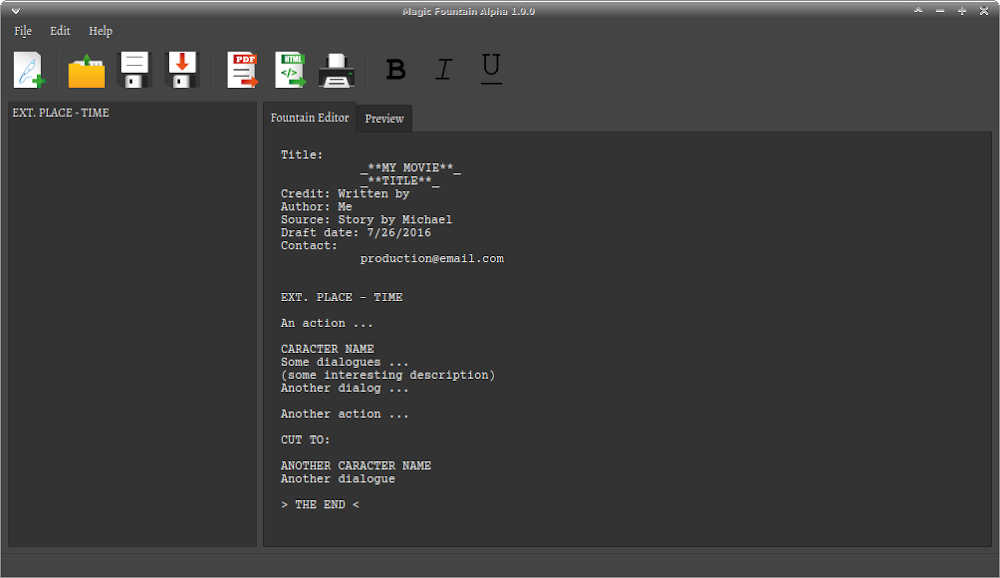The height and width of the screenshot is (578, 1000).
Task: Click the 'Another dialogue' line
Action: click(338, 478)
